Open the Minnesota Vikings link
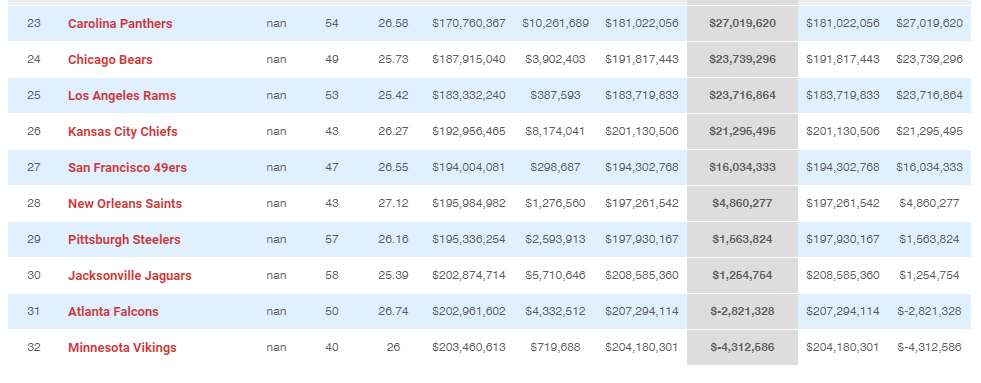The image size is (981, 383). (122, 348)
